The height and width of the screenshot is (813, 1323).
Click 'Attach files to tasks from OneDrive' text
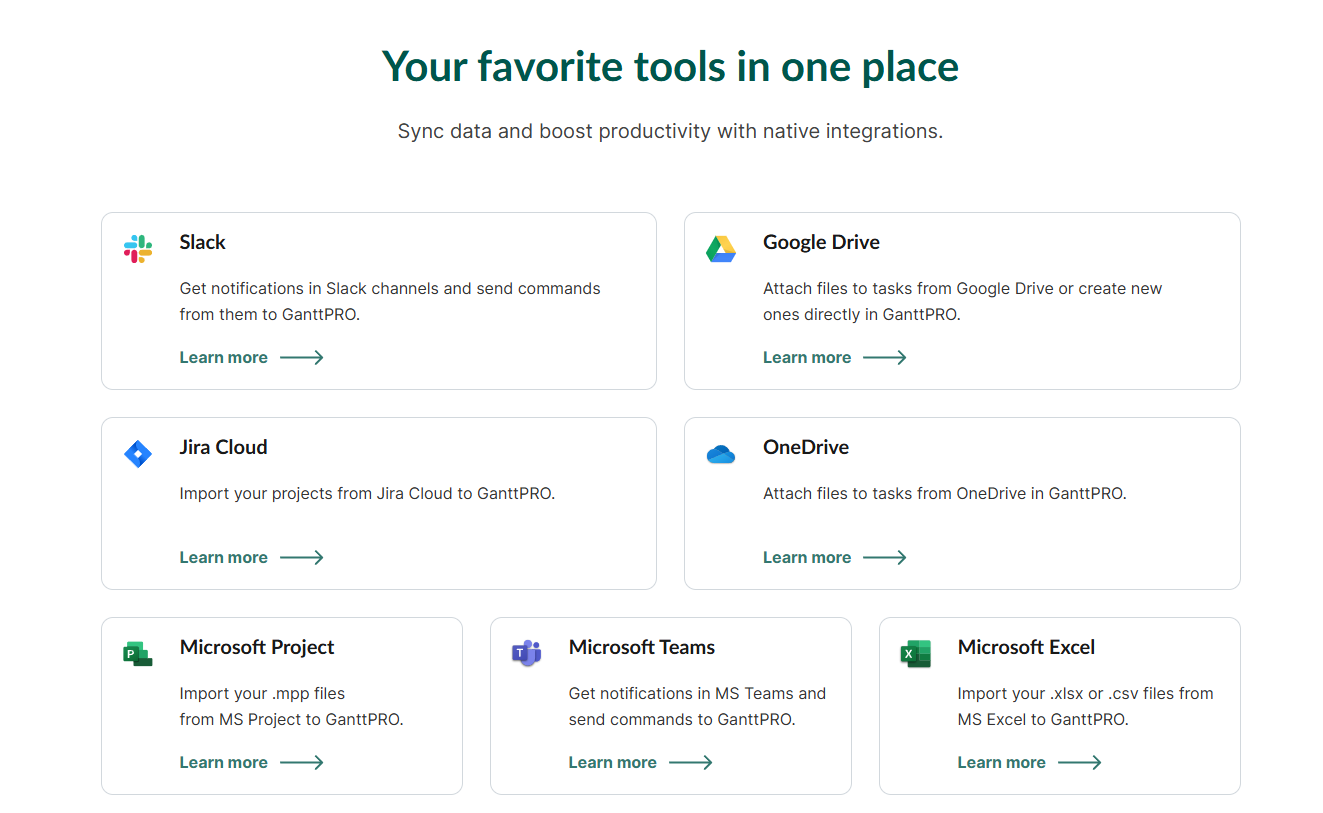coord(945,493)
